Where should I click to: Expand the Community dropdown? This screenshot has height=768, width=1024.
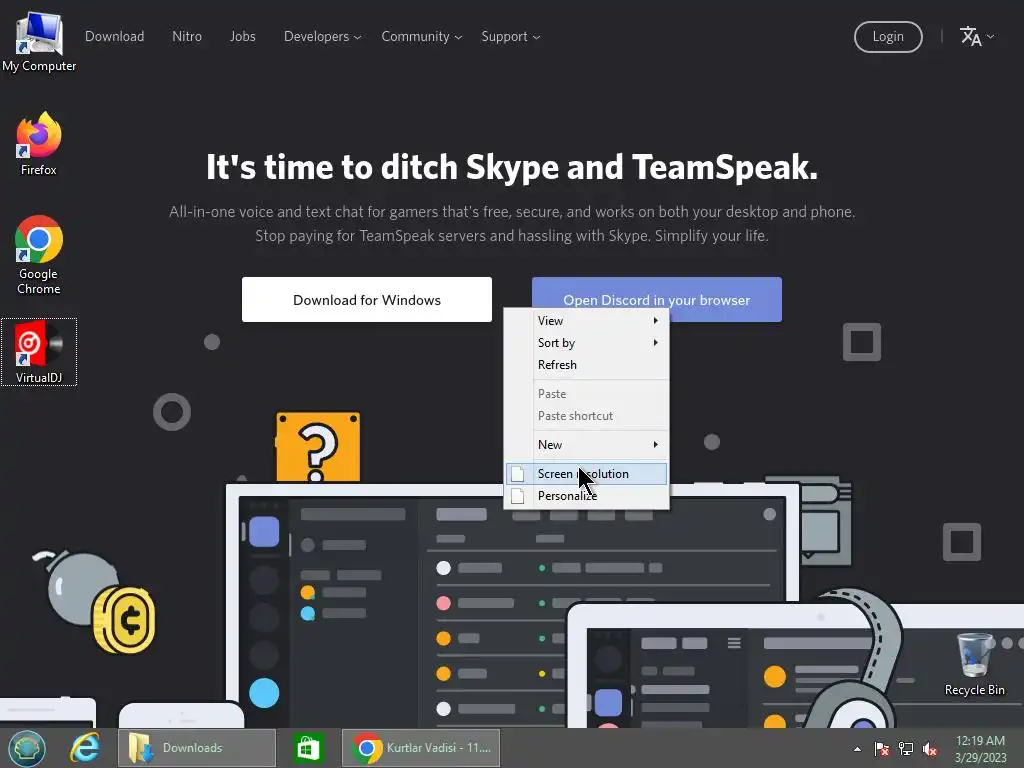click(x=421, y=37)
